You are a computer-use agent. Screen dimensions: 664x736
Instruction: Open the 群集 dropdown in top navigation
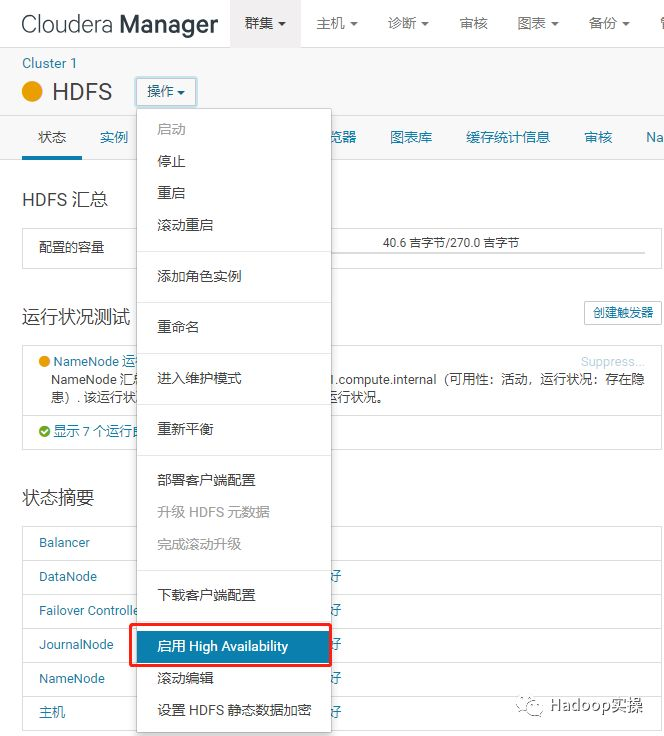click(265, 23)
